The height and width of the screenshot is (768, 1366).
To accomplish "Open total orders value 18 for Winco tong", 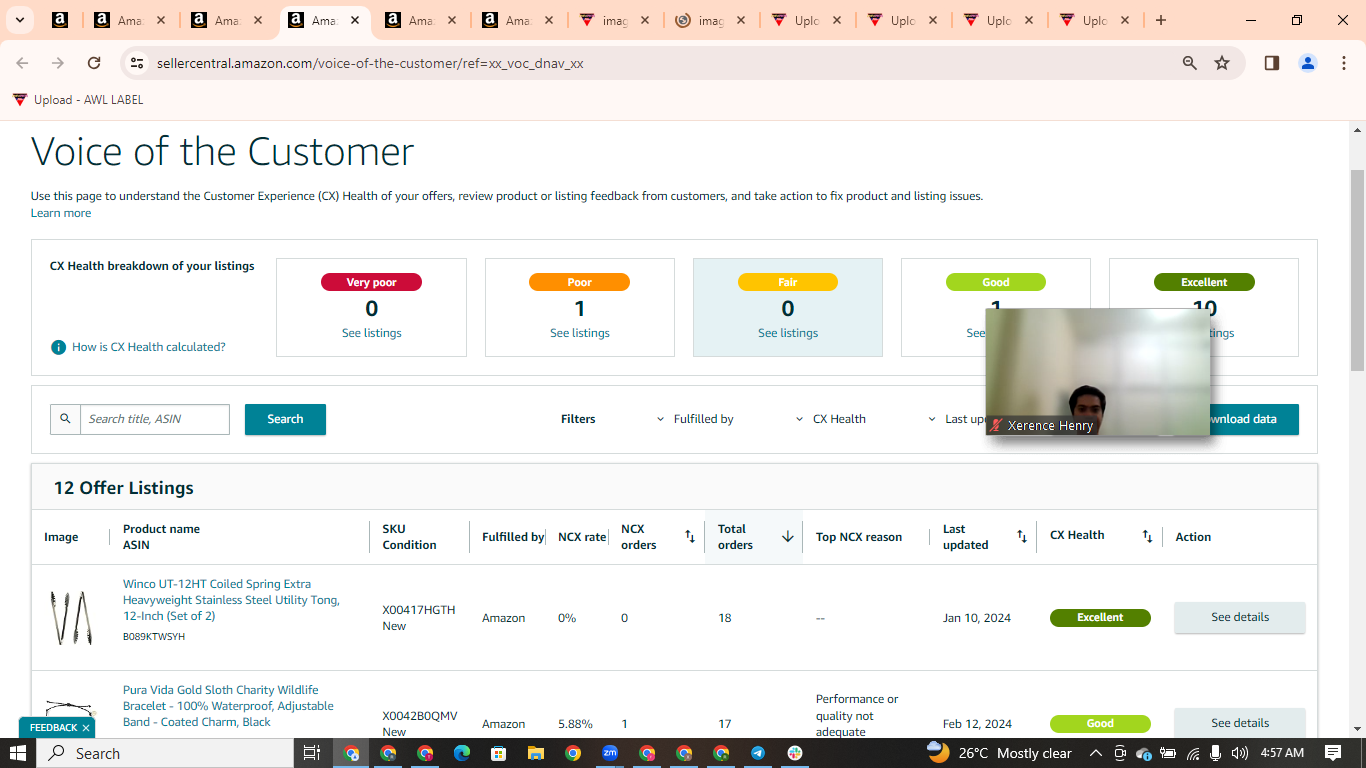I will pyautogui.click(x=725, y=618).
